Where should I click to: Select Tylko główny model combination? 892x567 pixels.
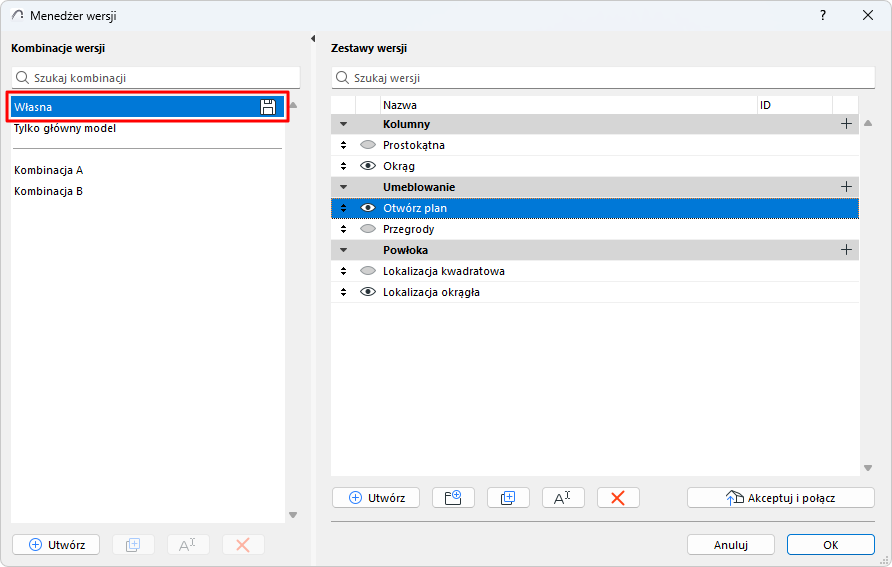pyautogui.click(x=65, y=129)
